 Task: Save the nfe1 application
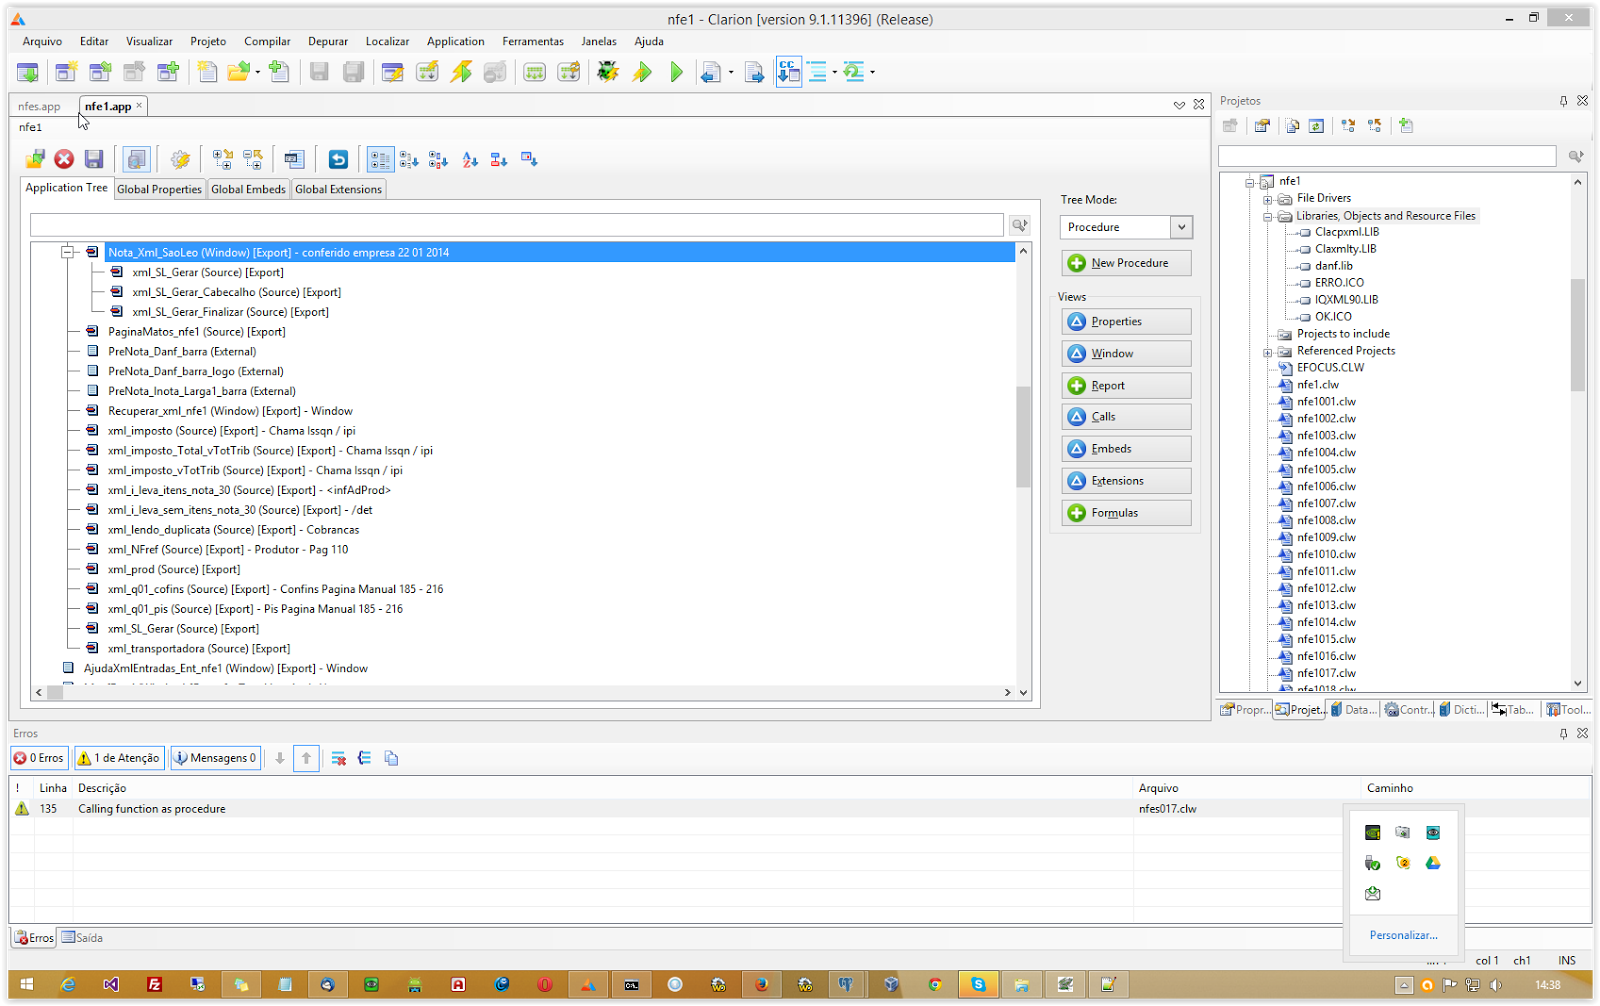[94, 158]
